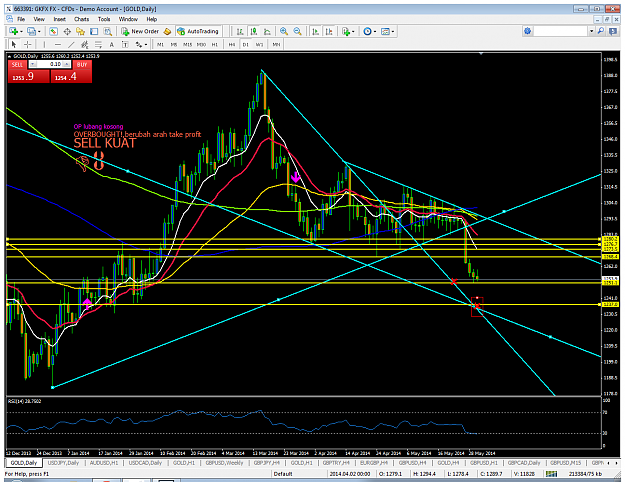Viewport: 625px width, 482px height.
Task: Select the vertical line drawing tool
Action: point(44,44)
